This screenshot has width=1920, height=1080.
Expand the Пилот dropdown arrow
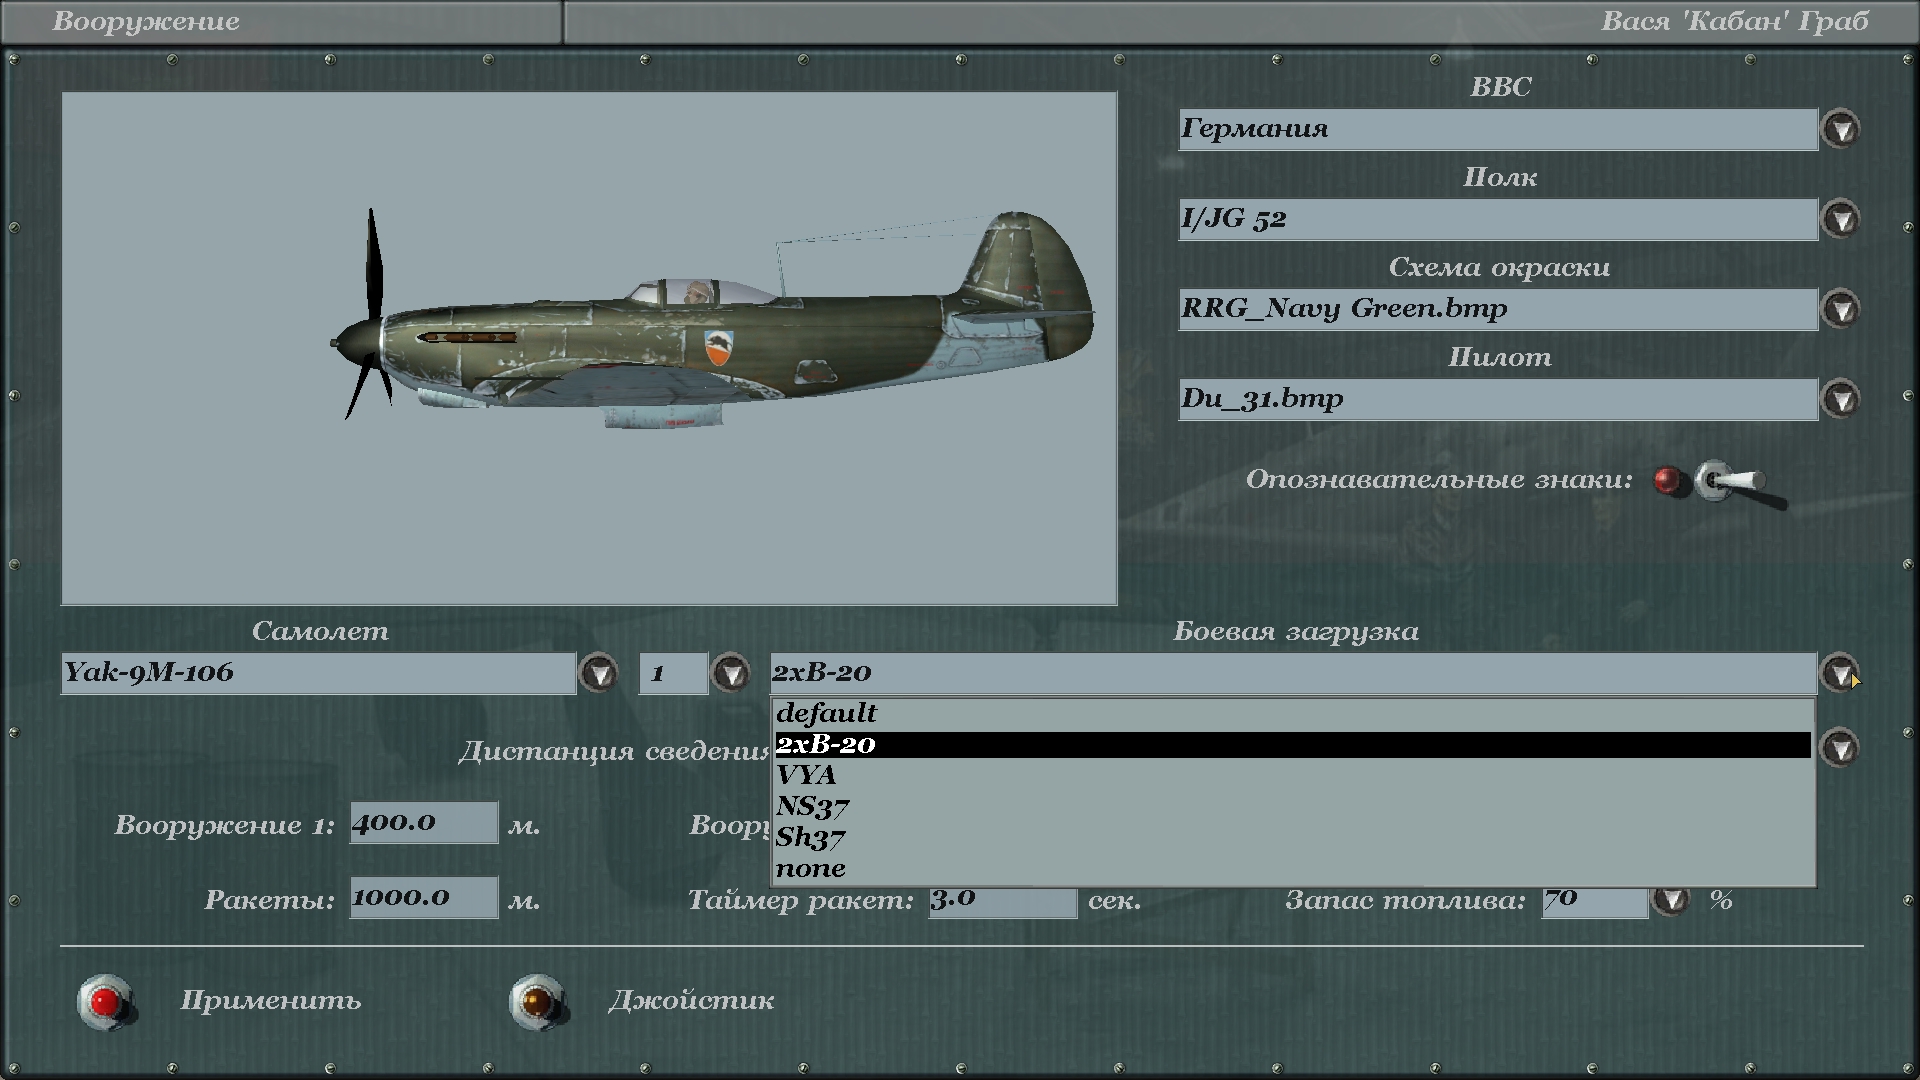point(1840,399)
